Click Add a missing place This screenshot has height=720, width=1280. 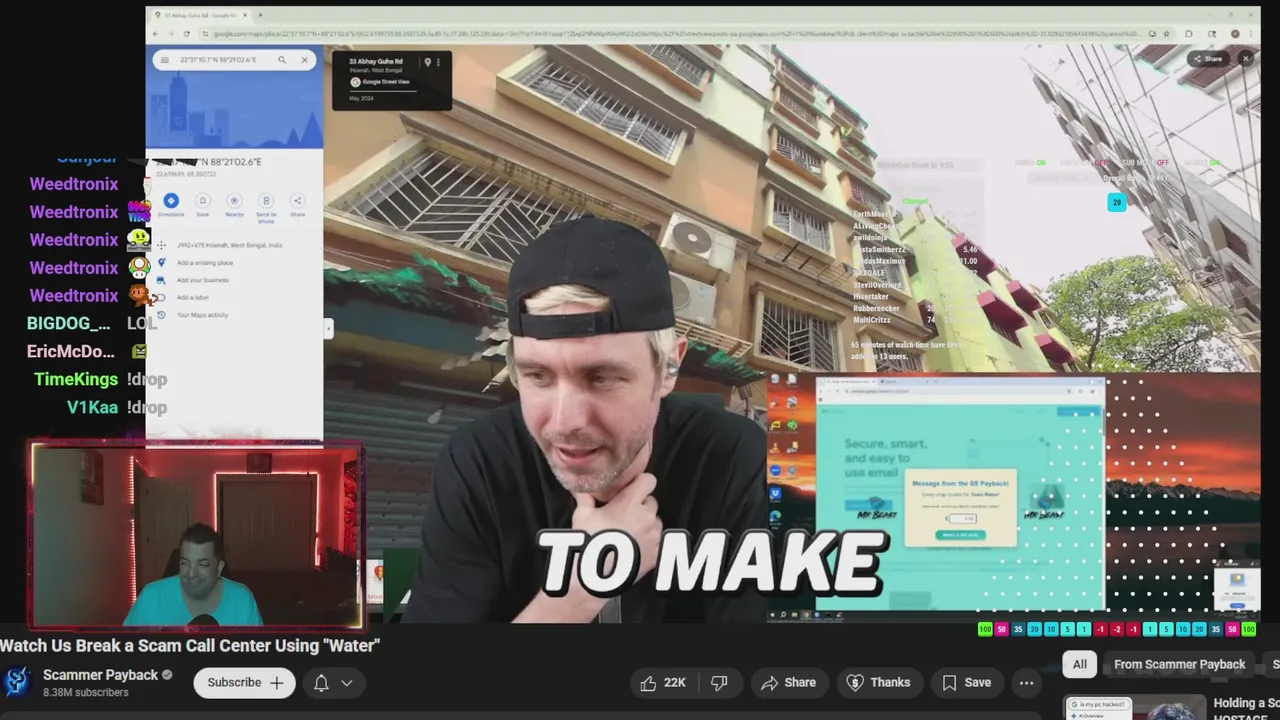tap(205, 263)
